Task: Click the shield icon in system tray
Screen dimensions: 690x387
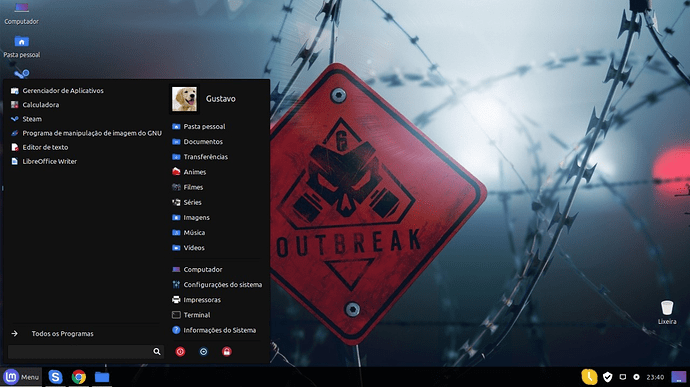Action: (608, 377)
